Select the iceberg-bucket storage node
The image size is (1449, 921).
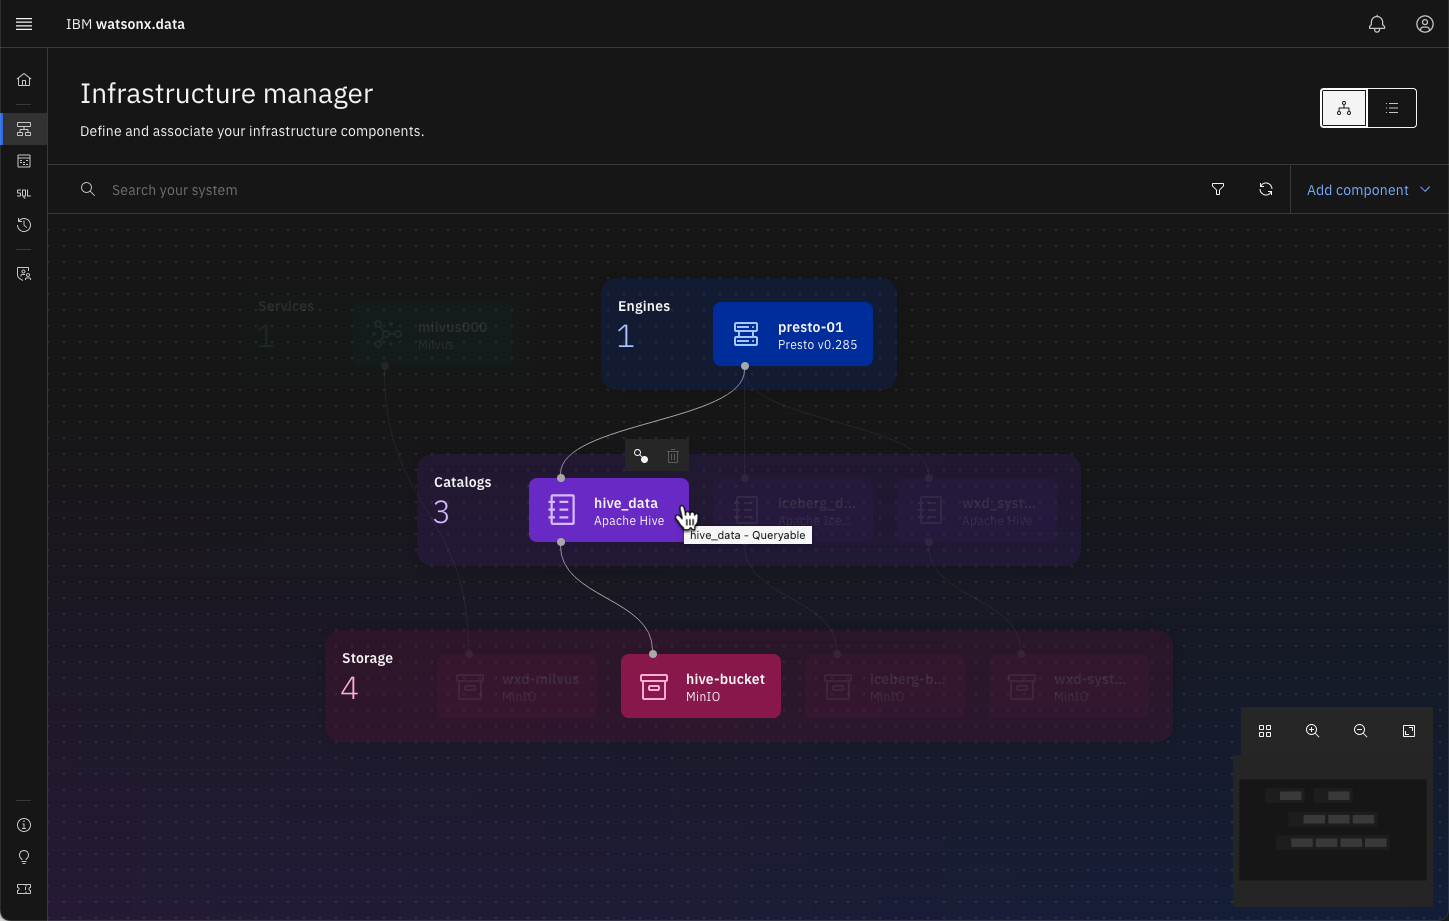click(x=885, y=686)
